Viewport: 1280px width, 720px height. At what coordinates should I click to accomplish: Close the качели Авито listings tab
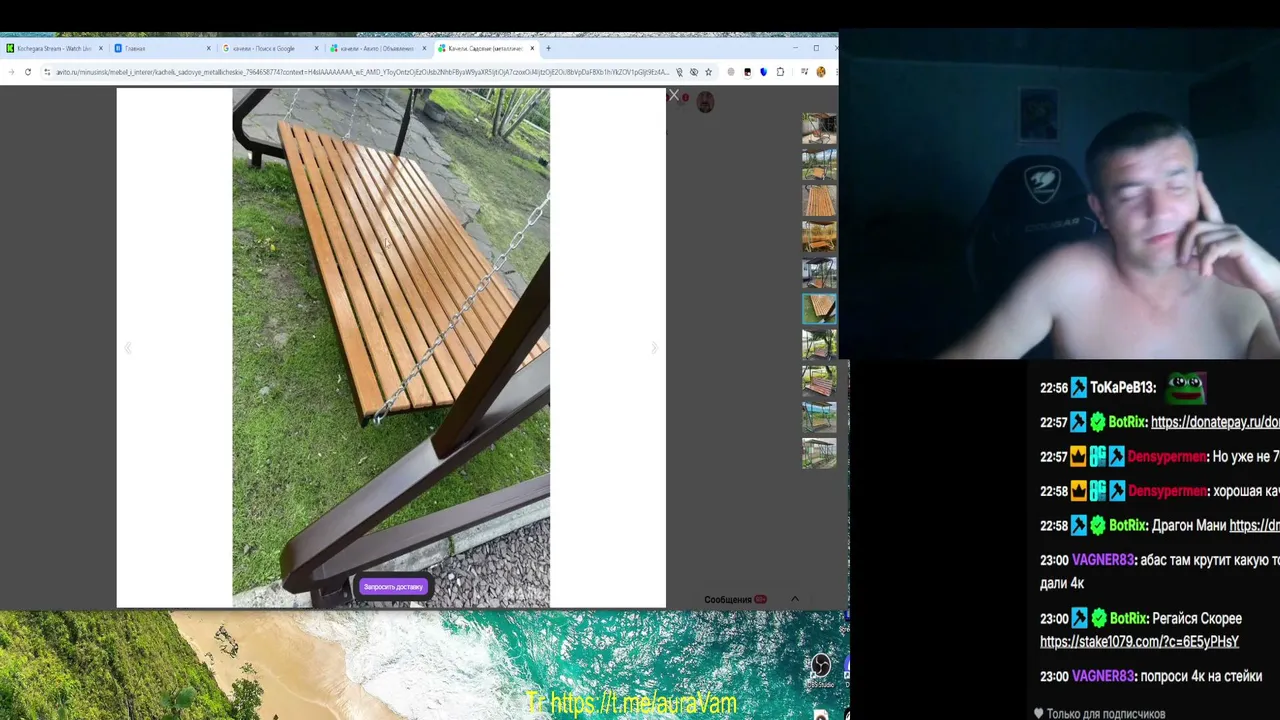pyautogui.click(x=424, y=48)
